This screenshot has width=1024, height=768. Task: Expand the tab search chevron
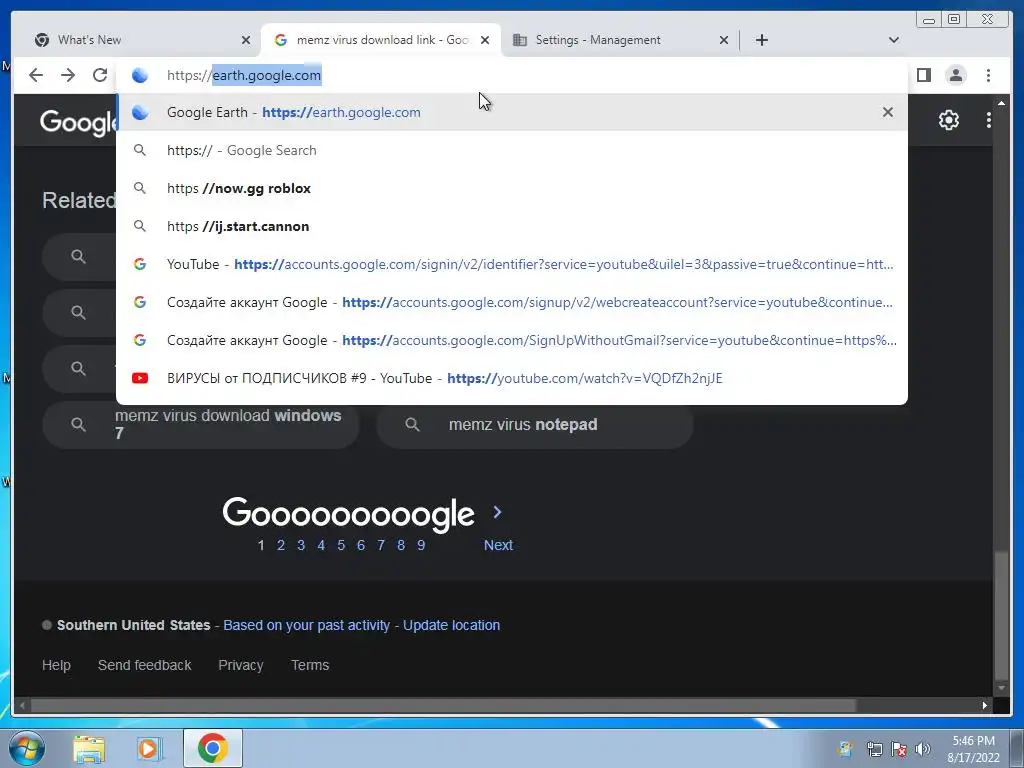click(893, 40)
